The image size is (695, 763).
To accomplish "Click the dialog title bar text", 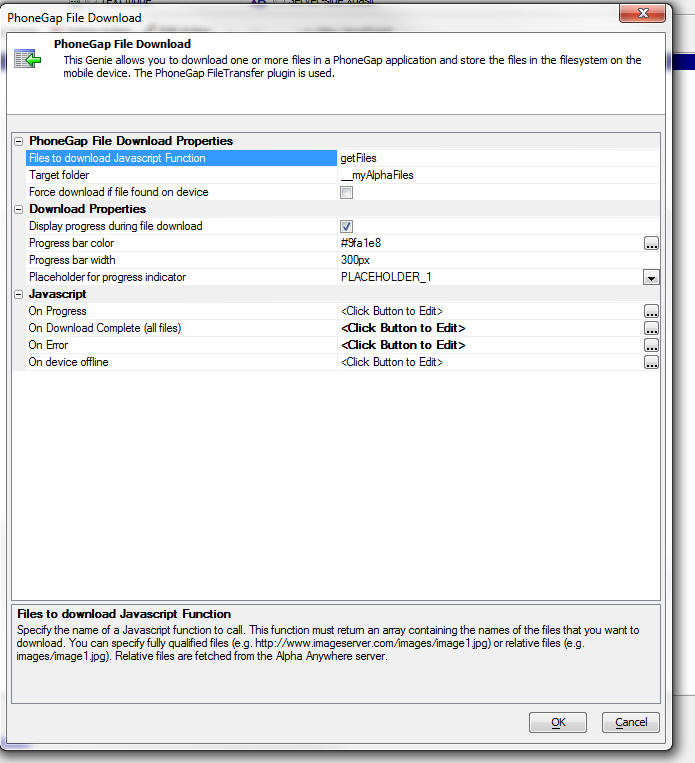I will click(74, 18).
